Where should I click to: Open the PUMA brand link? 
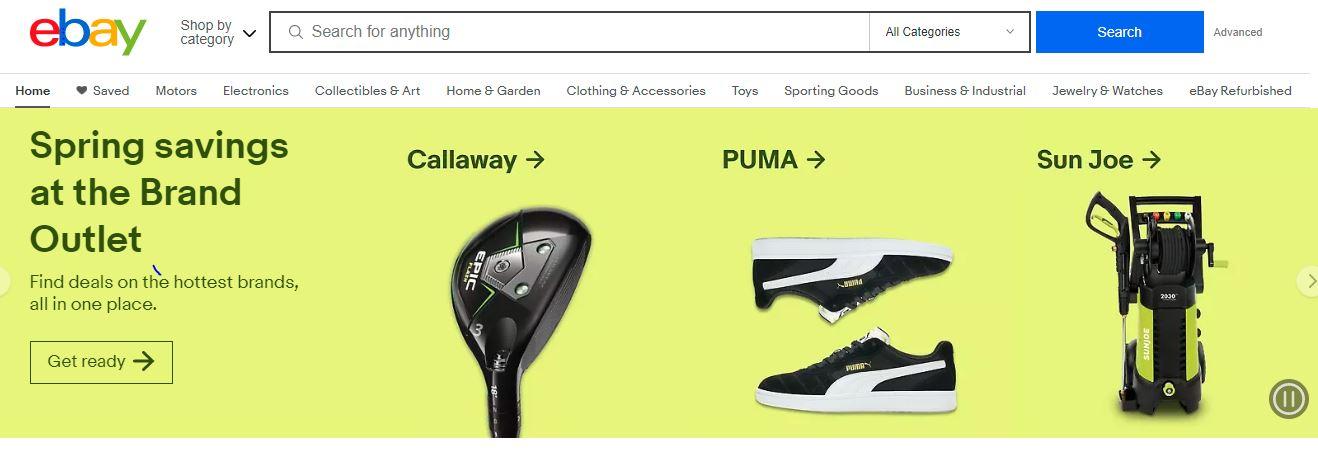[x=773, y=159]
